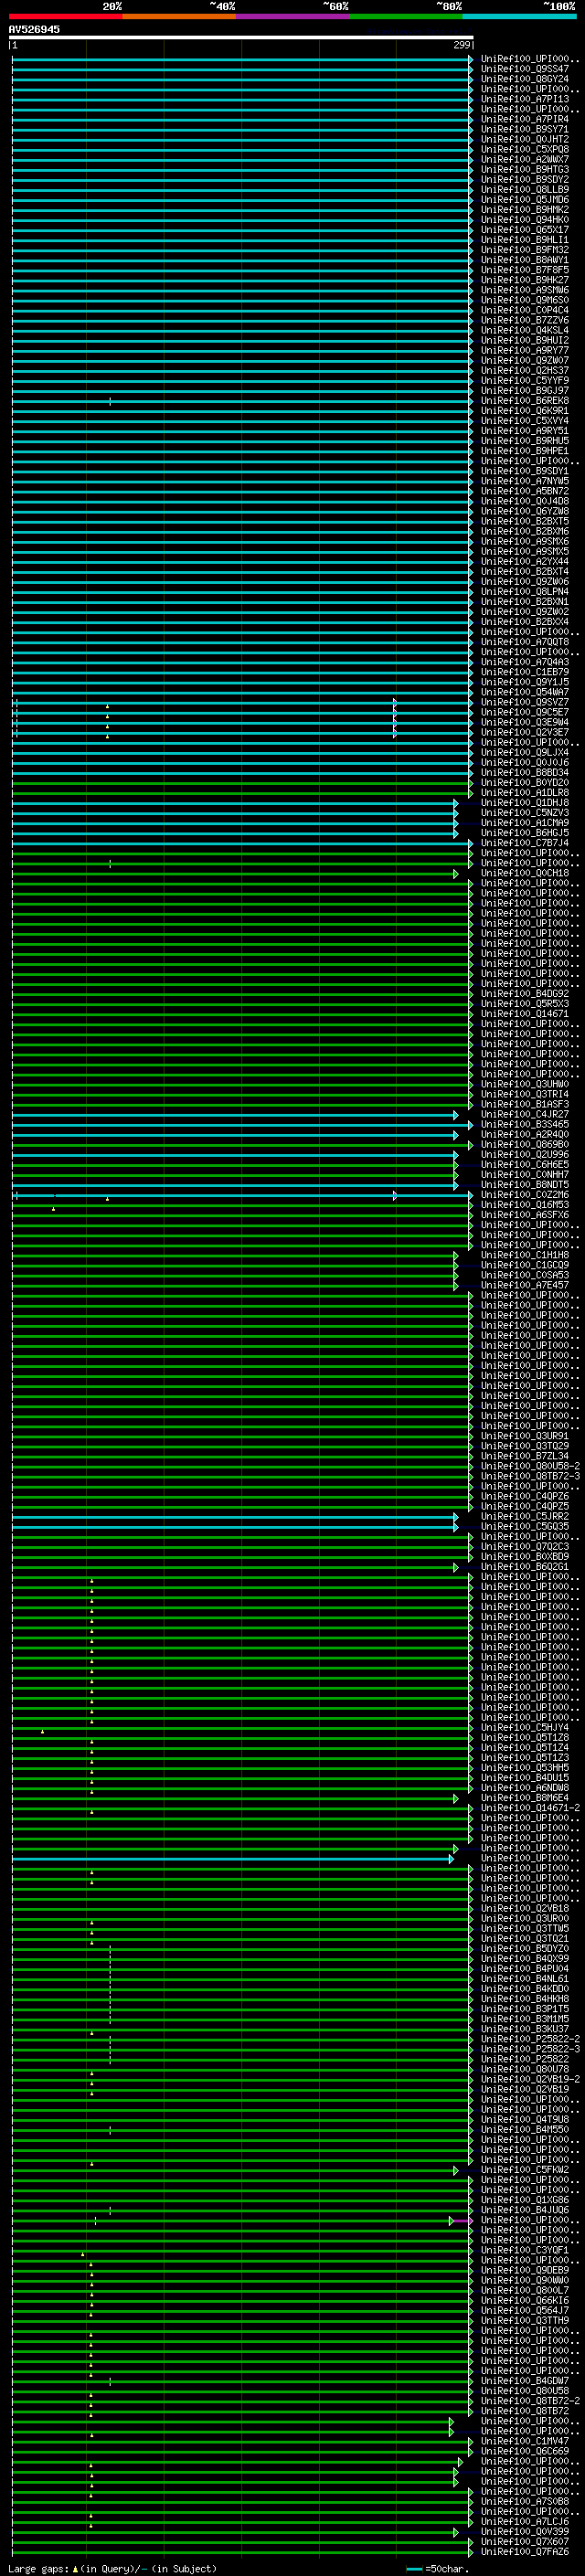Click the red 20% identity legend segment
Image resolution: width=585 pixels, height=2576 pixels.
tap(65, 16)
